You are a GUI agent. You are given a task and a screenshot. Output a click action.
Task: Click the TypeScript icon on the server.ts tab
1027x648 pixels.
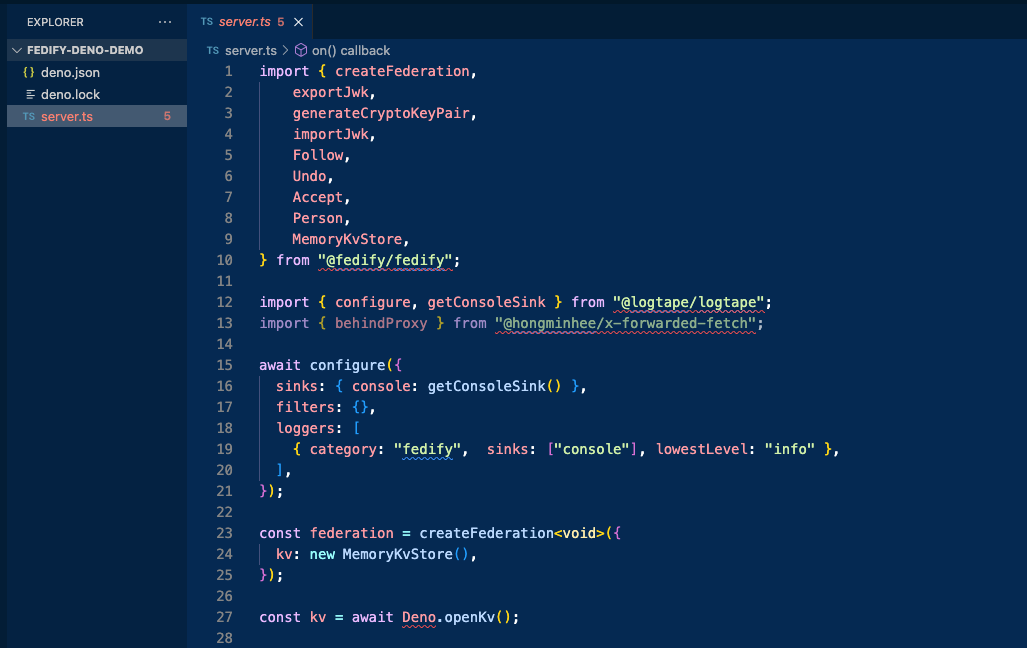207,22
